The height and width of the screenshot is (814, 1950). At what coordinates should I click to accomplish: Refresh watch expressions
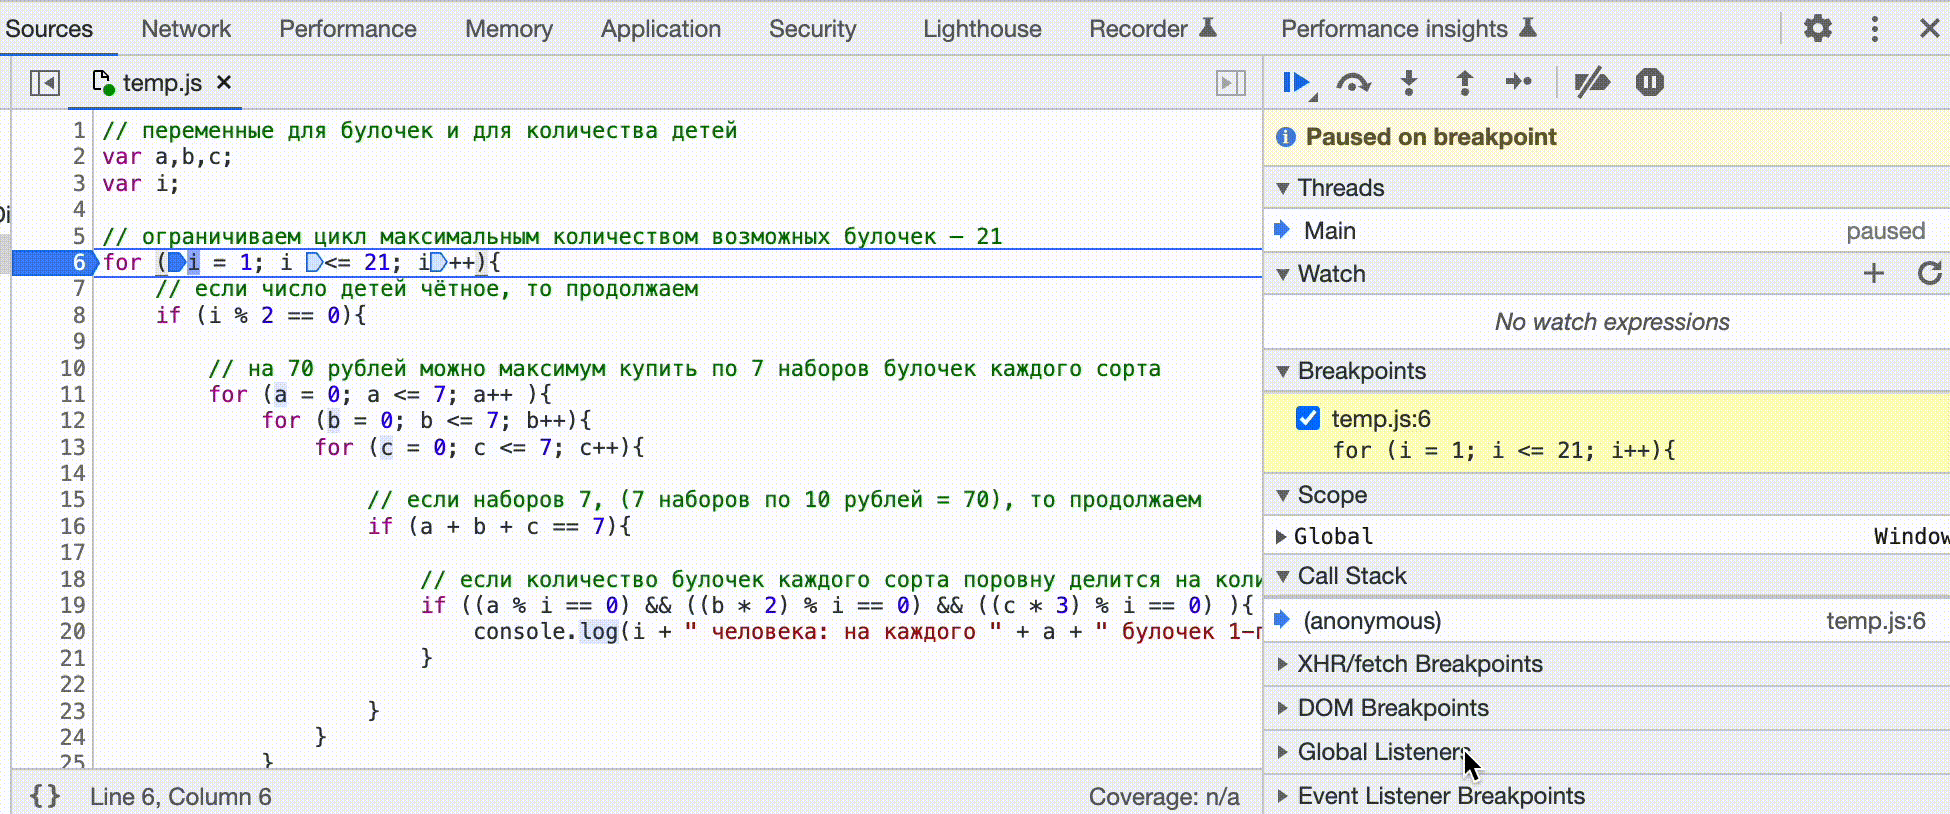[x=1929, y=274]
